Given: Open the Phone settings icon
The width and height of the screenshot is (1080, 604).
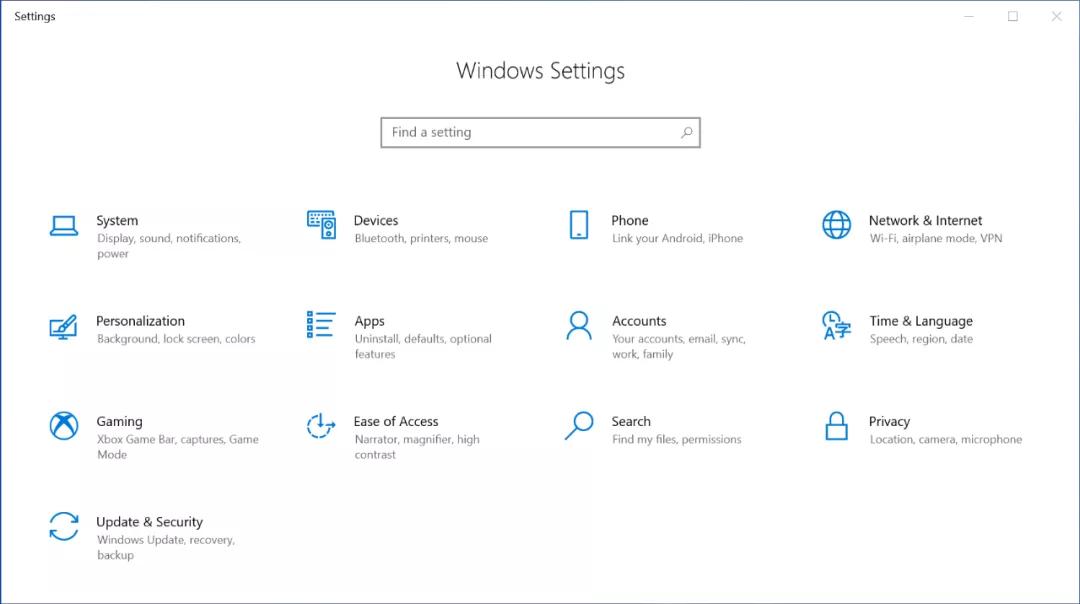Looking at the screenshot, I should pos(578,226).
